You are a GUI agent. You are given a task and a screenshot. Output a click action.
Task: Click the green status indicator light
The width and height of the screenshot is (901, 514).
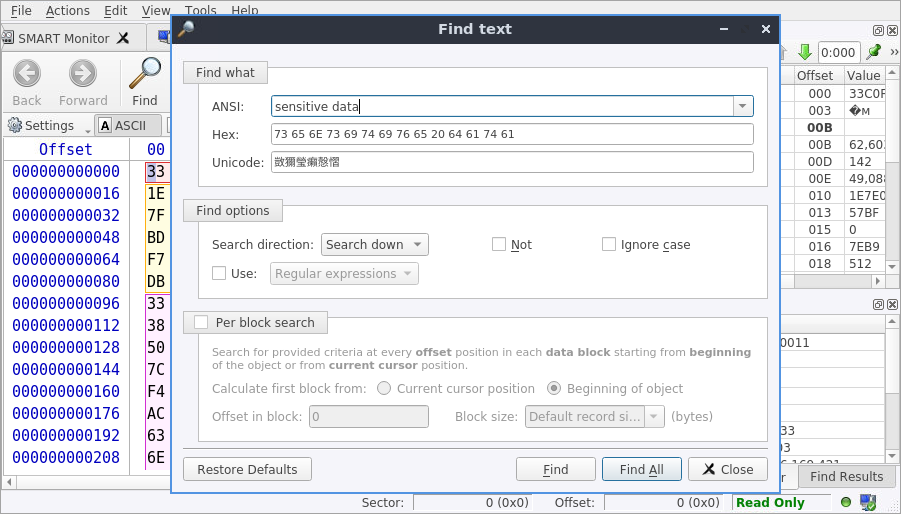846,502
